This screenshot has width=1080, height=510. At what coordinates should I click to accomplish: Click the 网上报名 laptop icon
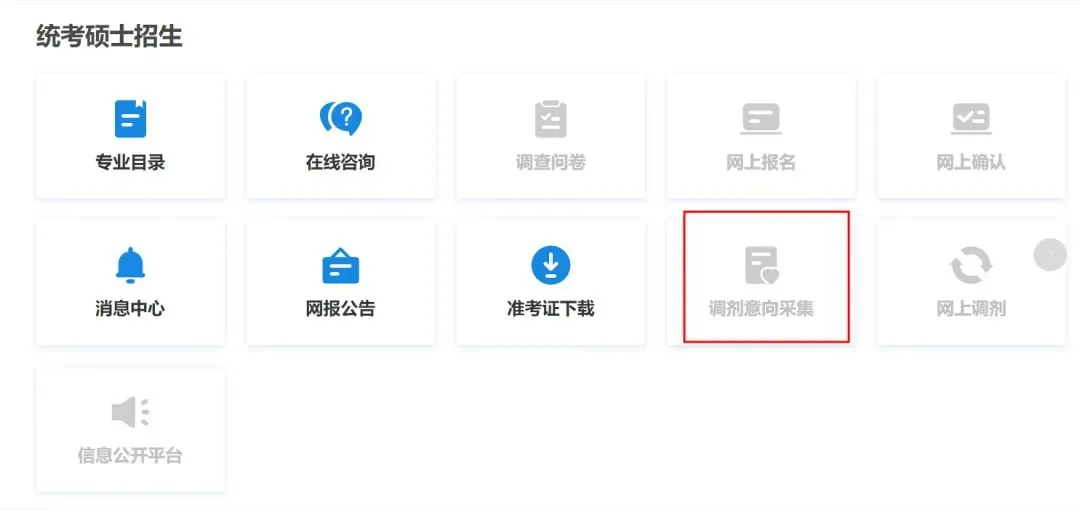coord(760,119)
